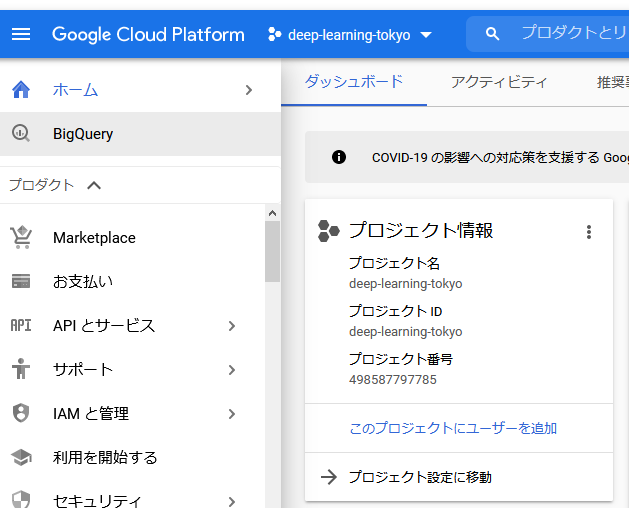This screenshot has height=508, width=629.
Task: Expand the ホーム submenu chevron
Action: point(249,90)
